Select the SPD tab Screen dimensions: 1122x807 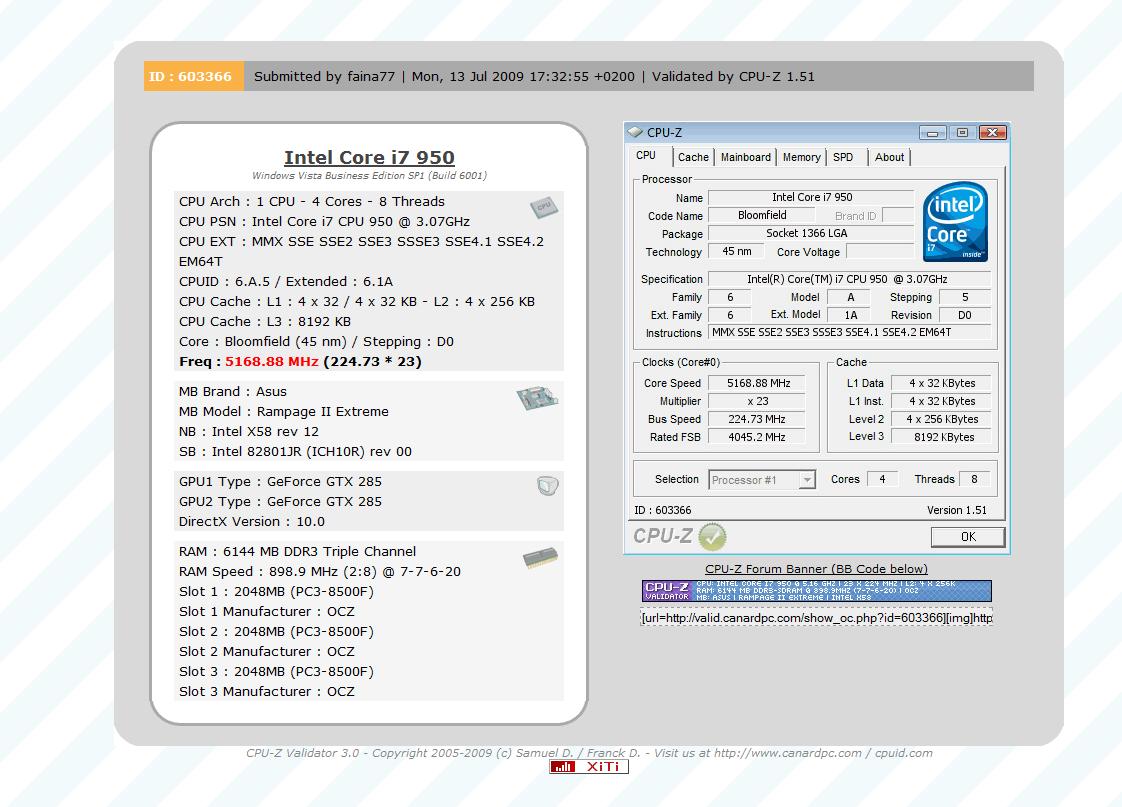(x=843, y=157)
